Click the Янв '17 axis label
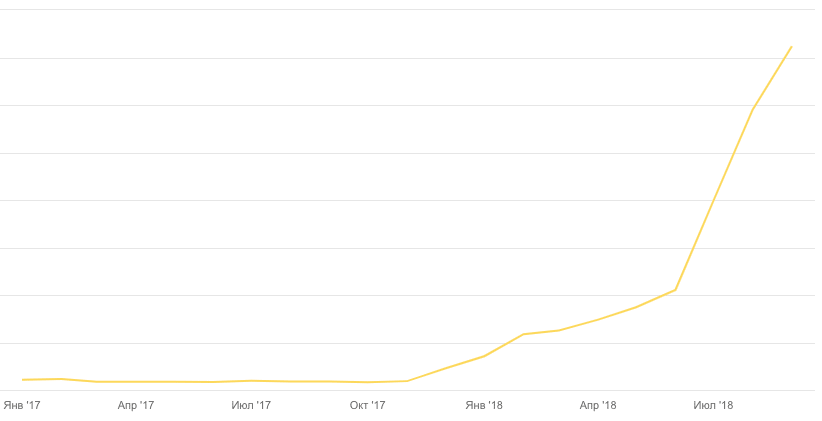Screen dimensions: 822x421 [x=22, y=405]
